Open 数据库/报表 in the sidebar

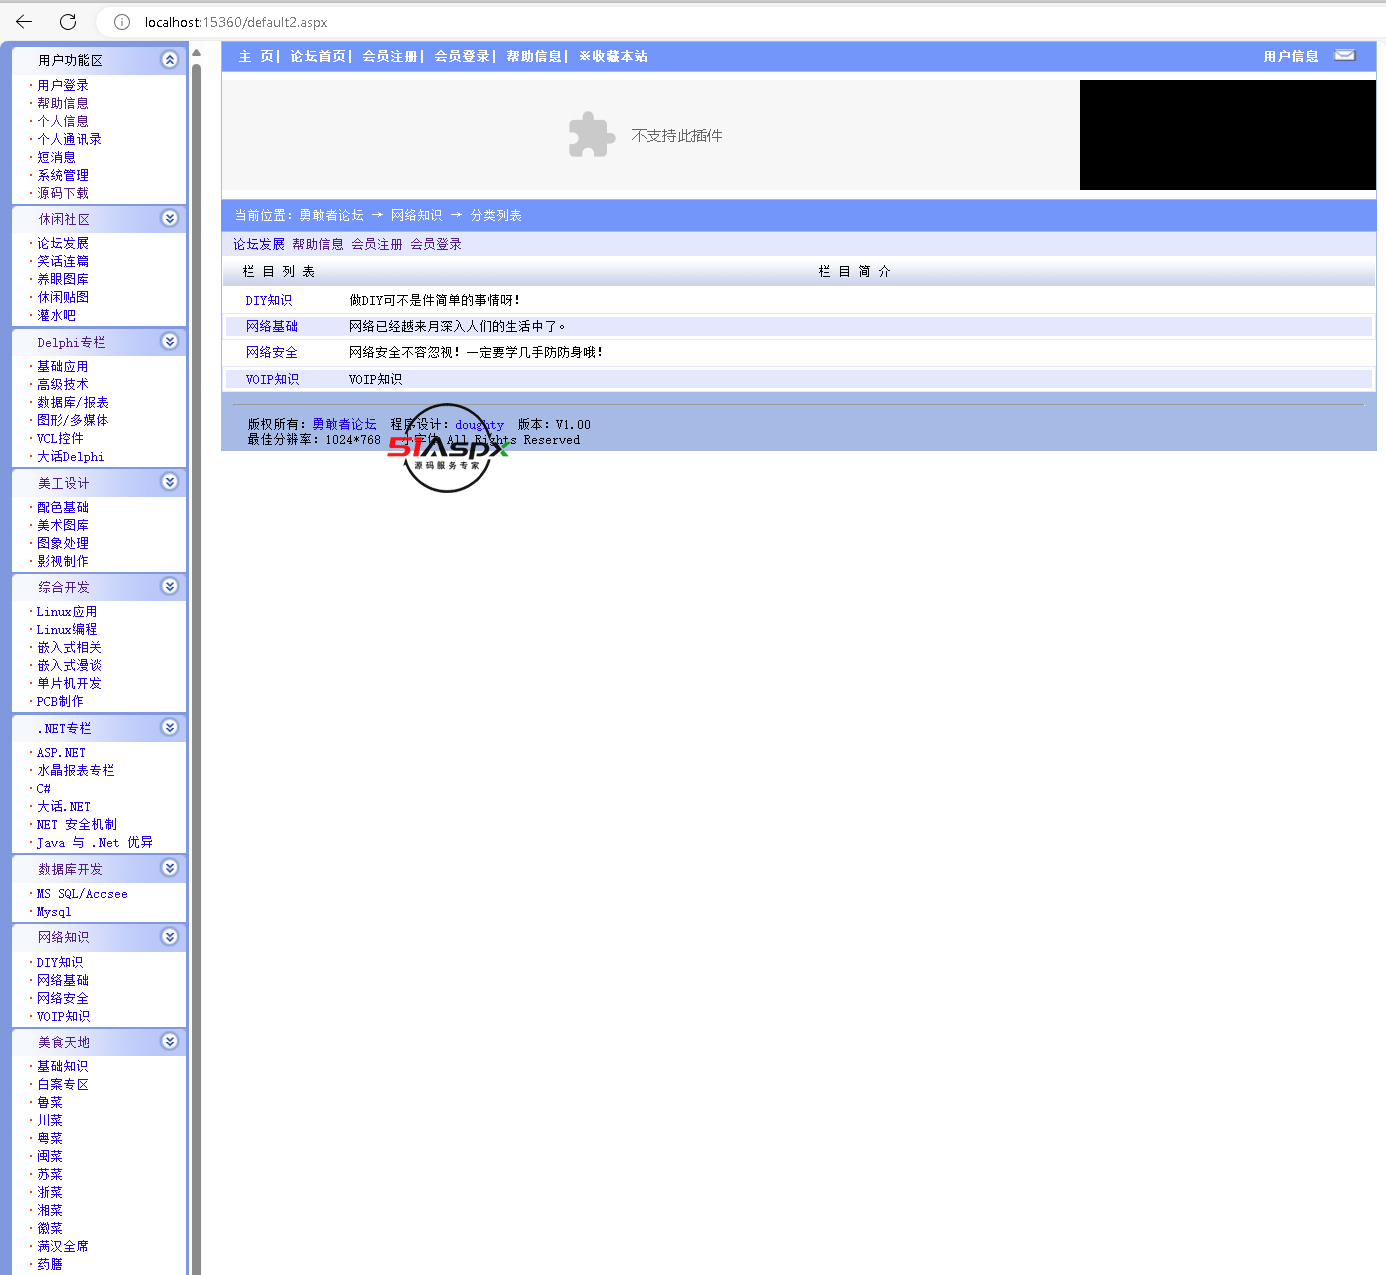[72, 402]
